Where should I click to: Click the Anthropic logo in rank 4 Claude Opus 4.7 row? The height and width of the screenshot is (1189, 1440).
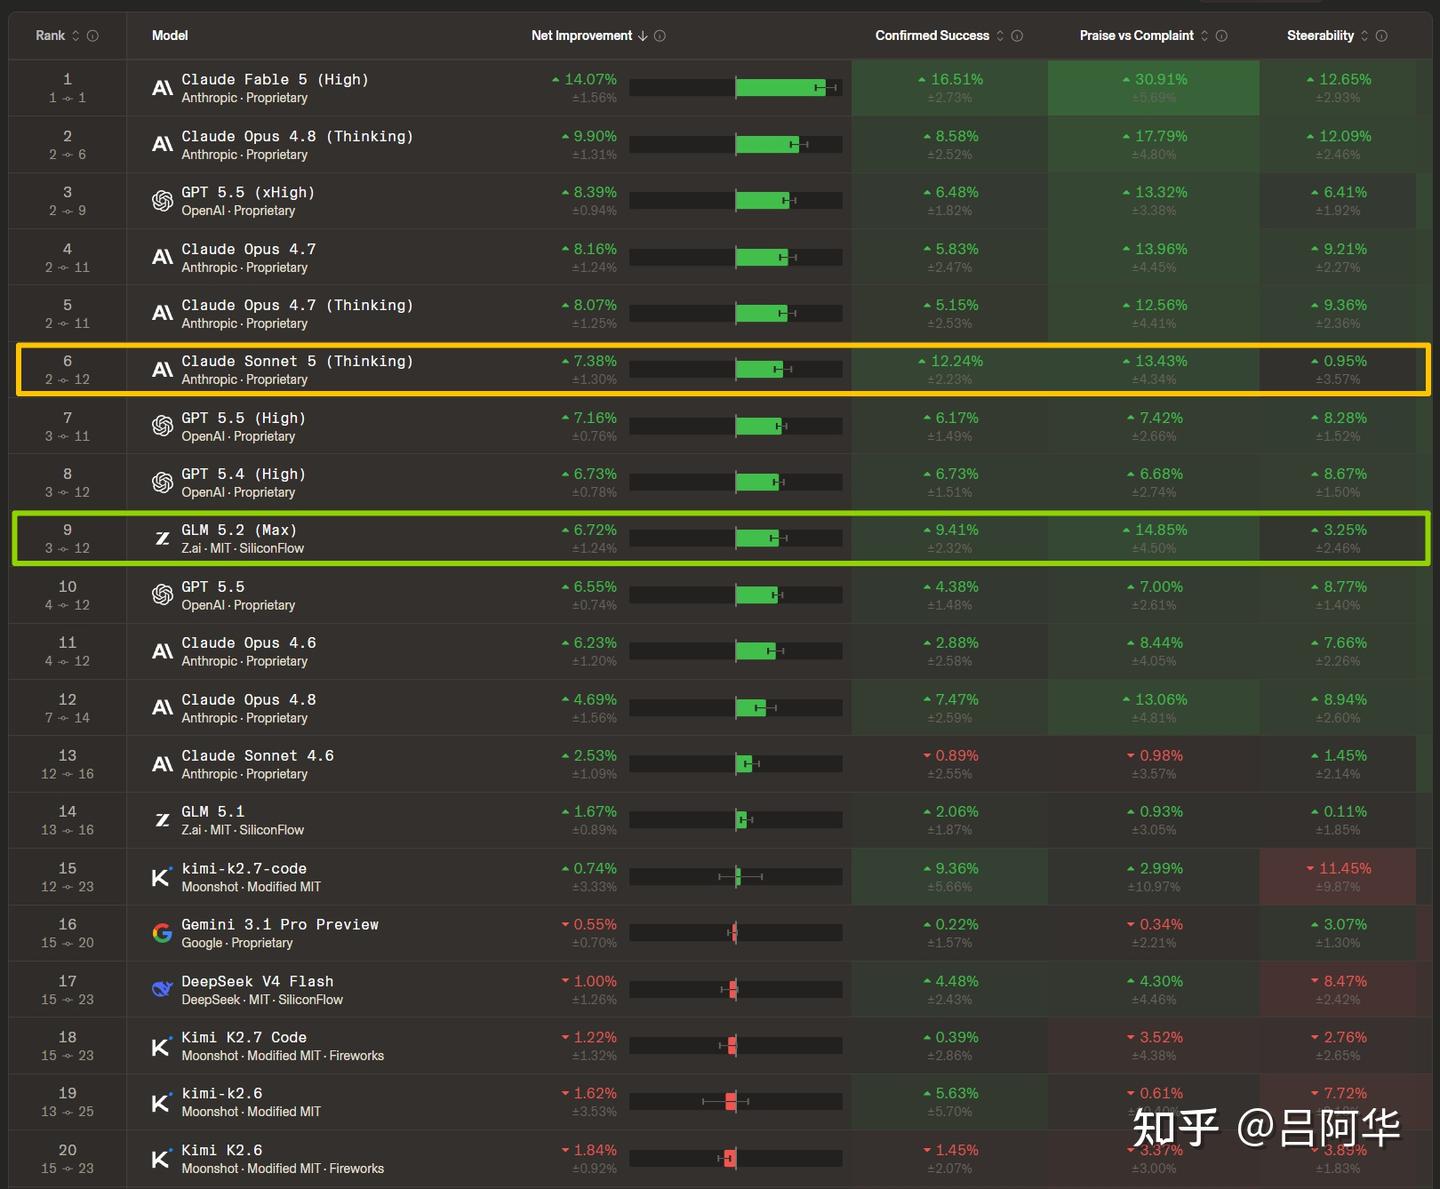tap(162, 257)
